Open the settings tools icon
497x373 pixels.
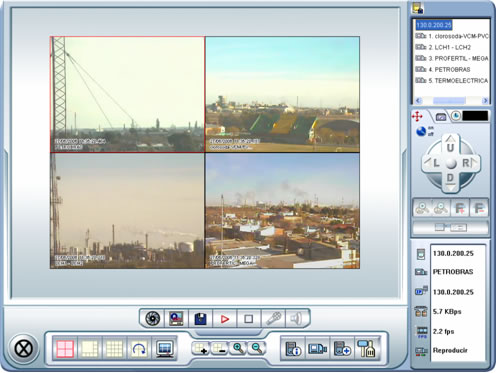(366, 349)
